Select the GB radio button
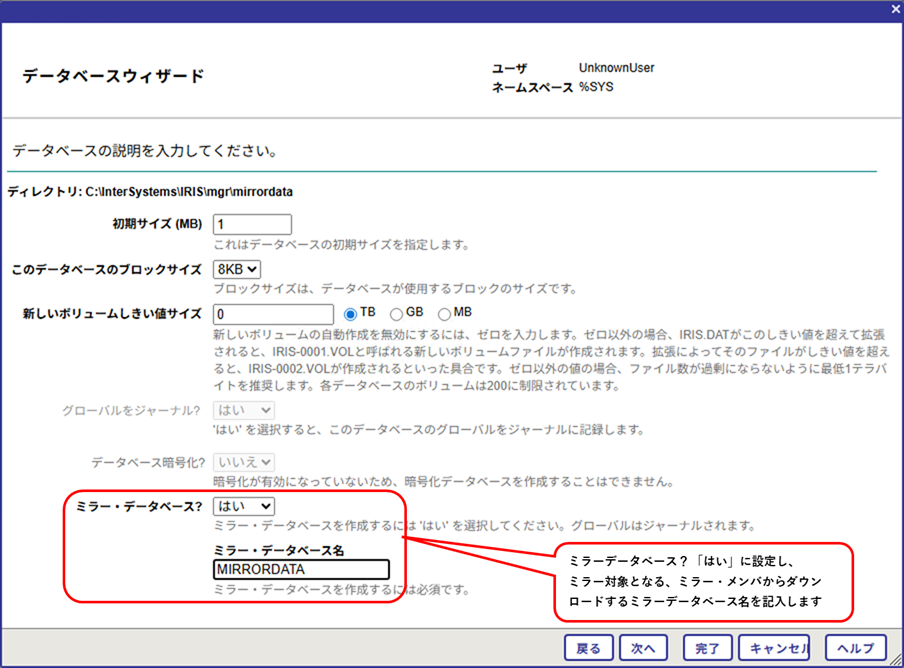Image resolution: width=904 pixels, height=668 pixels. pos(396,314)
